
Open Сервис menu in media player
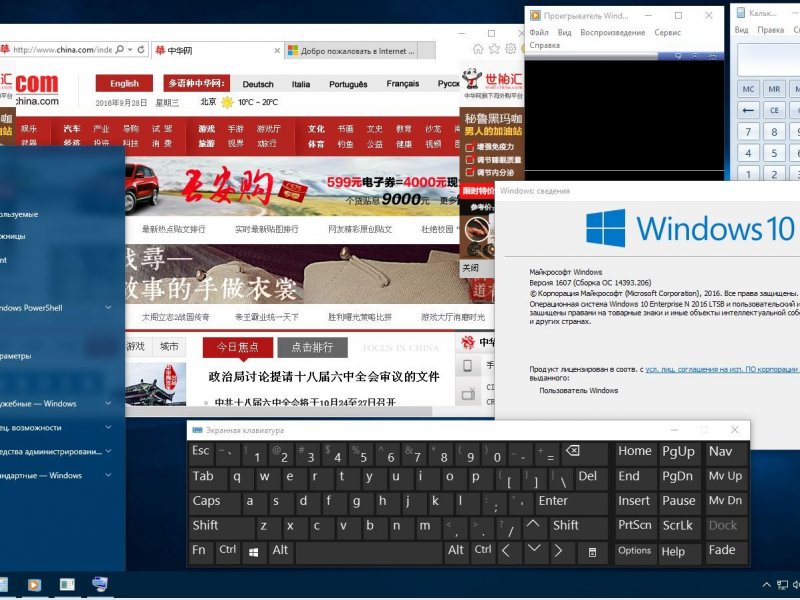(667, 32)
